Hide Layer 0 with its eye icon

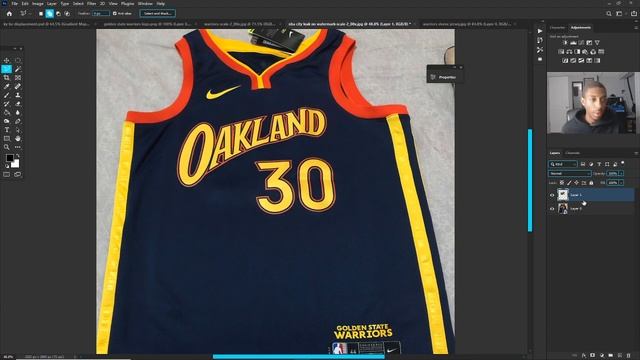coord(552,209)
